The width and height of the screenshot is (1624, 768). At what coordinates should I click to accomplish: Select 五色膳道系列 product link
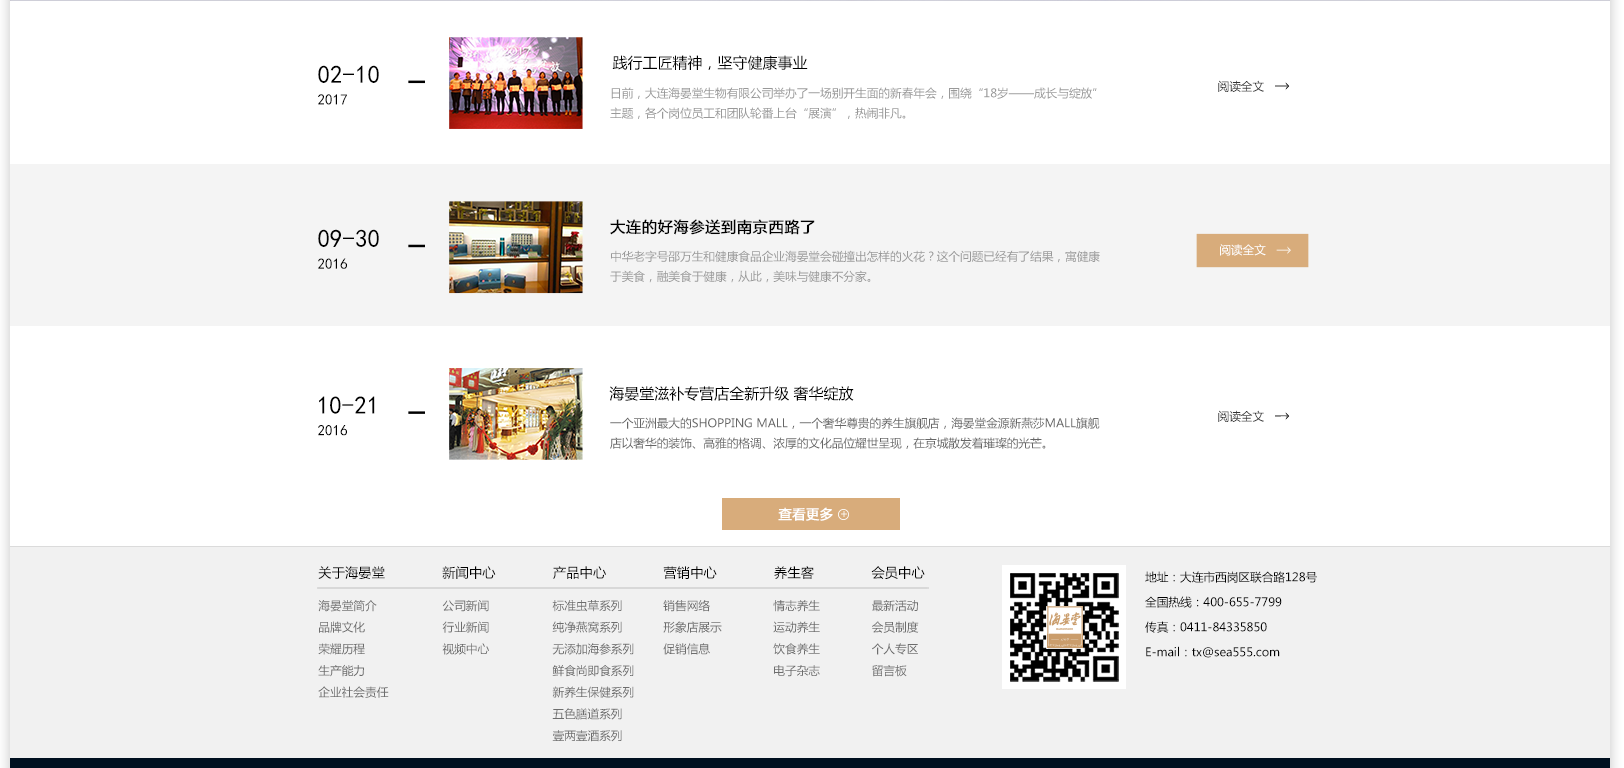coord(587,714)
